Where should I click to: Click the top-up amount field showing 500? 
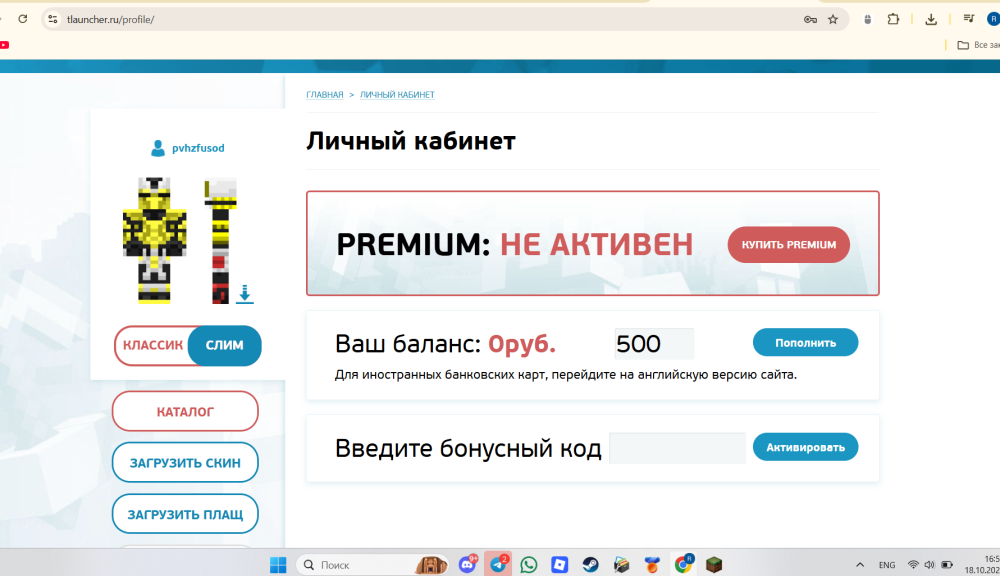pos(654,344)
